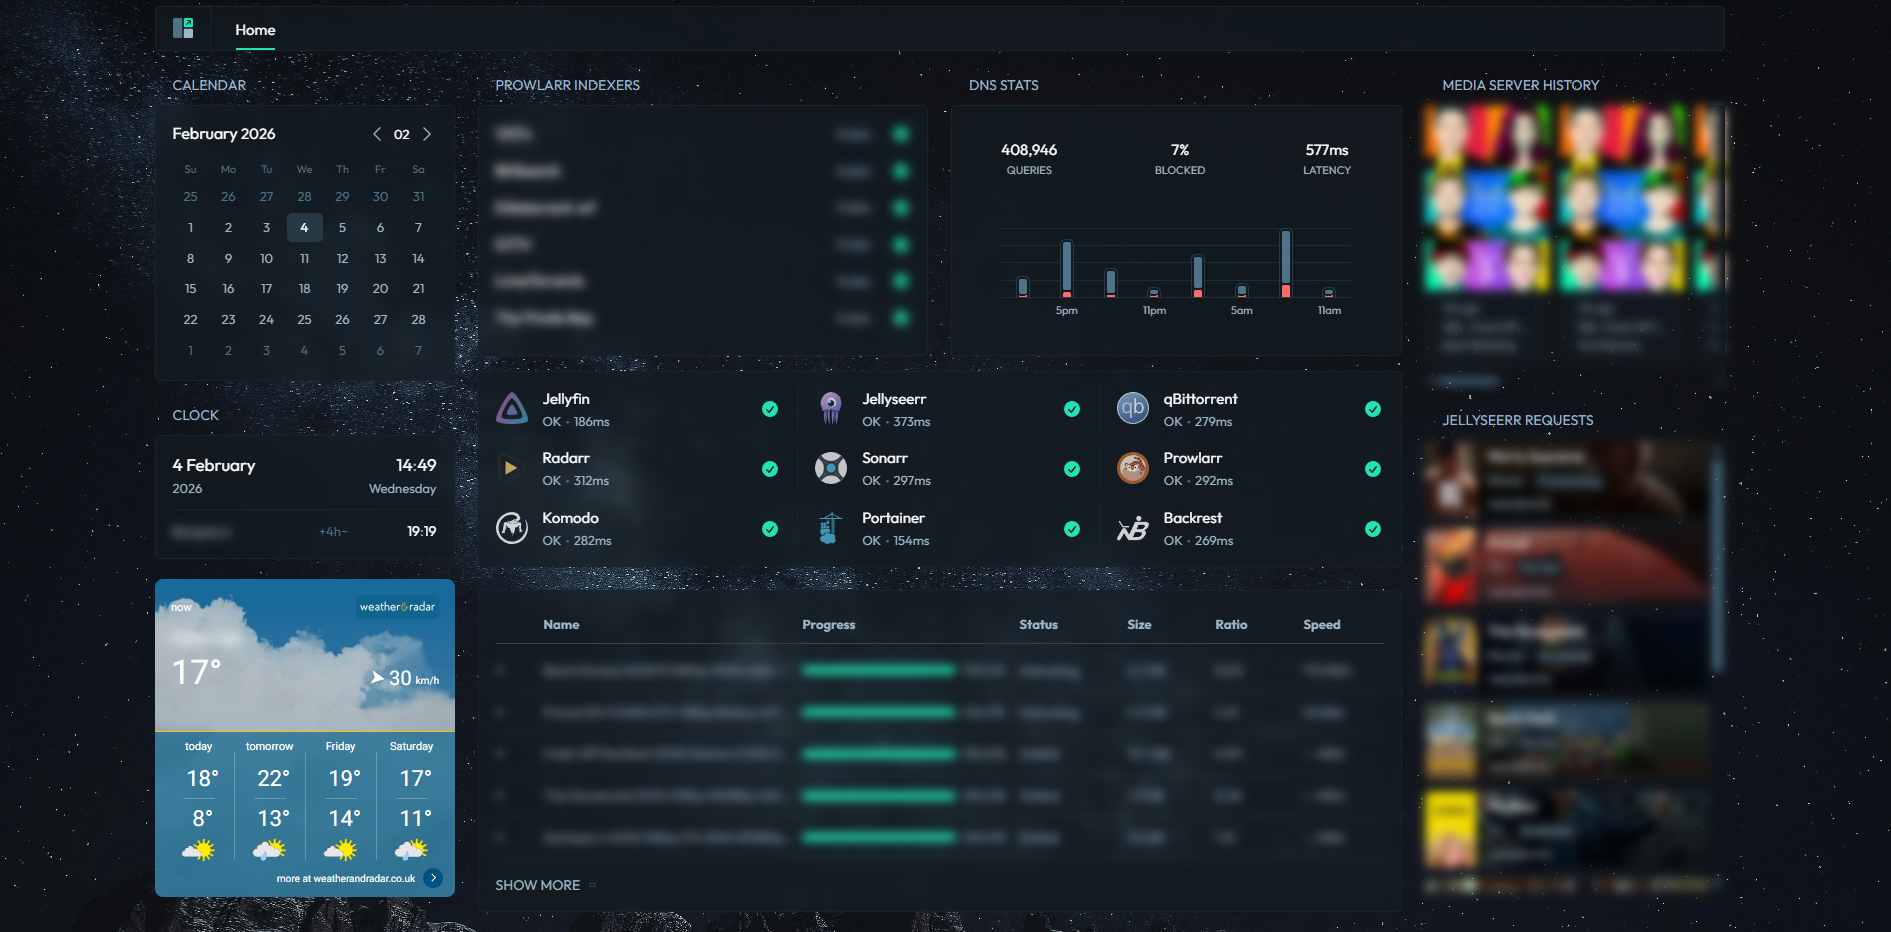Select Saturday's weather forecast
This screenshot has width=1891, height=932.
click(x=412, y=801)
